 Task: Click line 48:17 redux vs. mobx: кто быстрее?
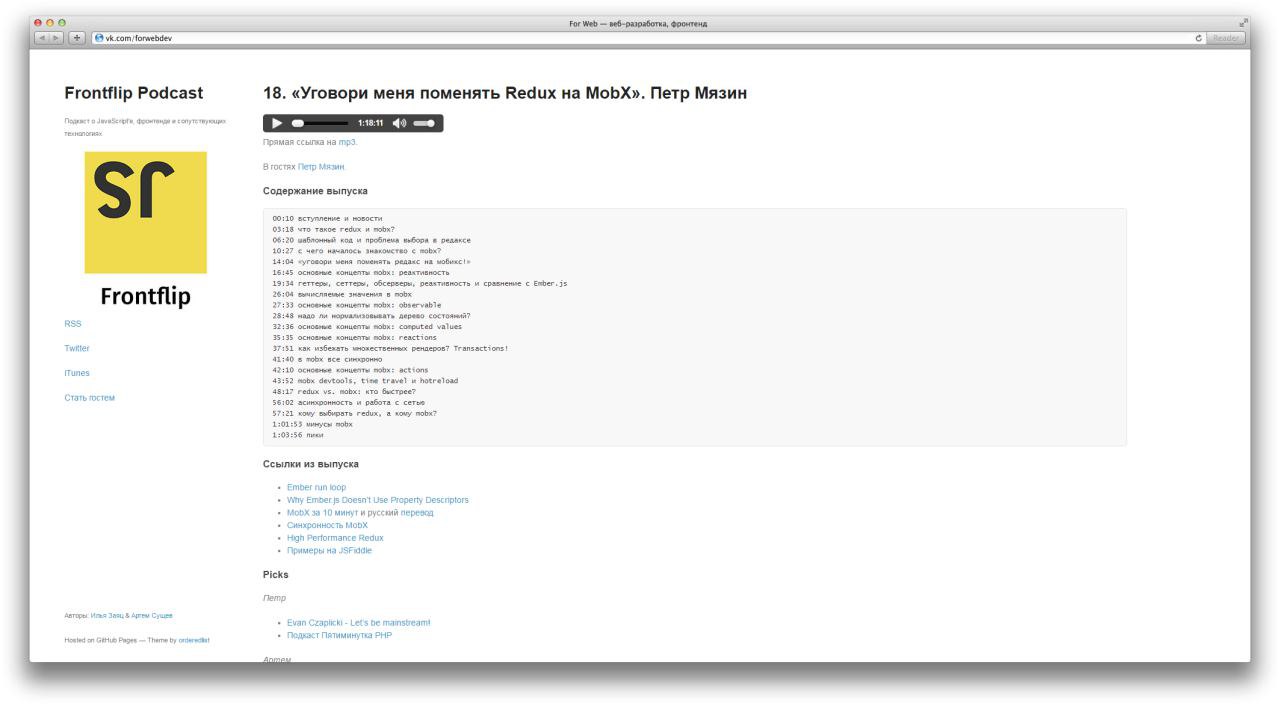[x=344, y=392]
